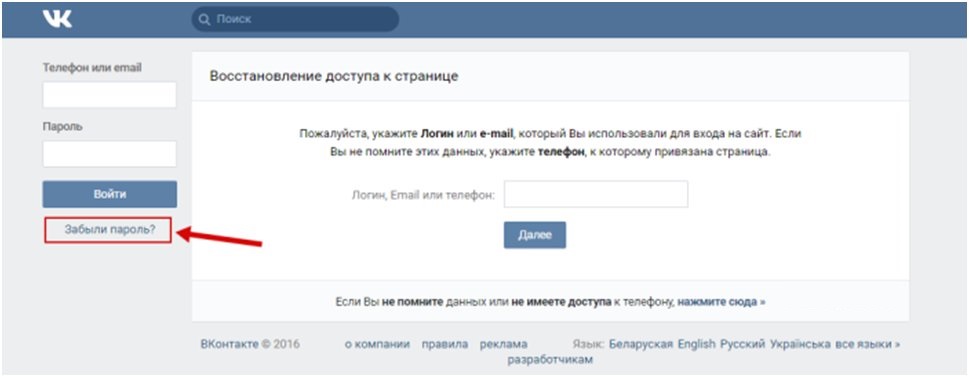
Task: Switch language to Беларуская
Action: (x=641, y=344)
